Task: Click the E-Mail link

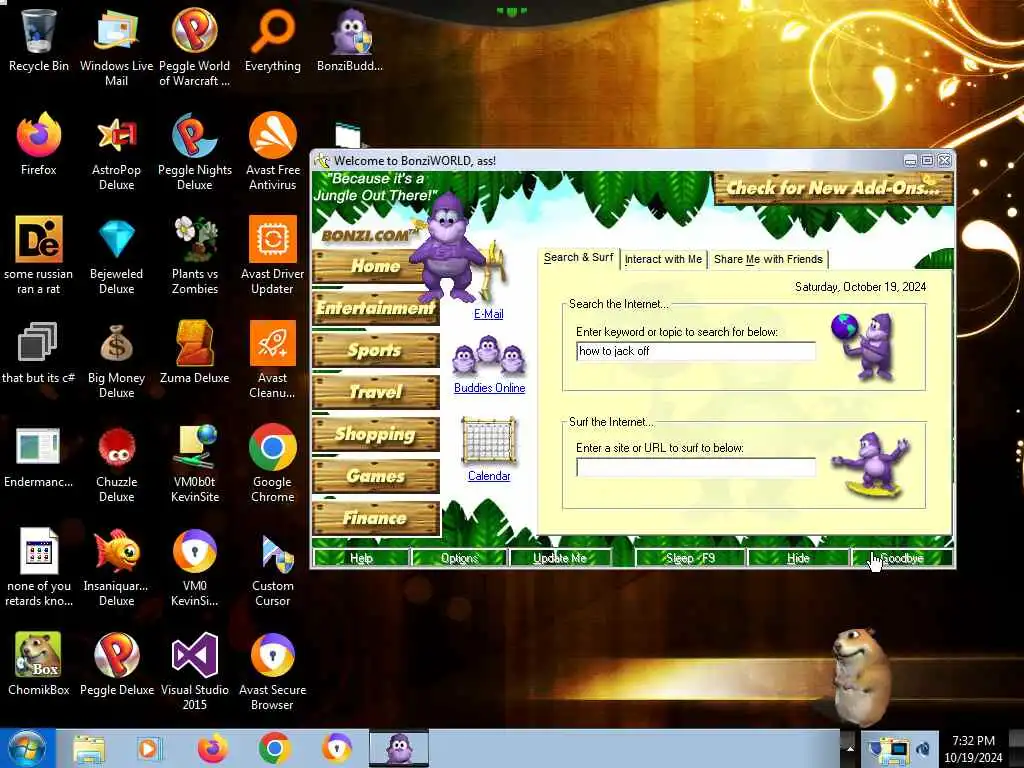Action: coord(488,314)
